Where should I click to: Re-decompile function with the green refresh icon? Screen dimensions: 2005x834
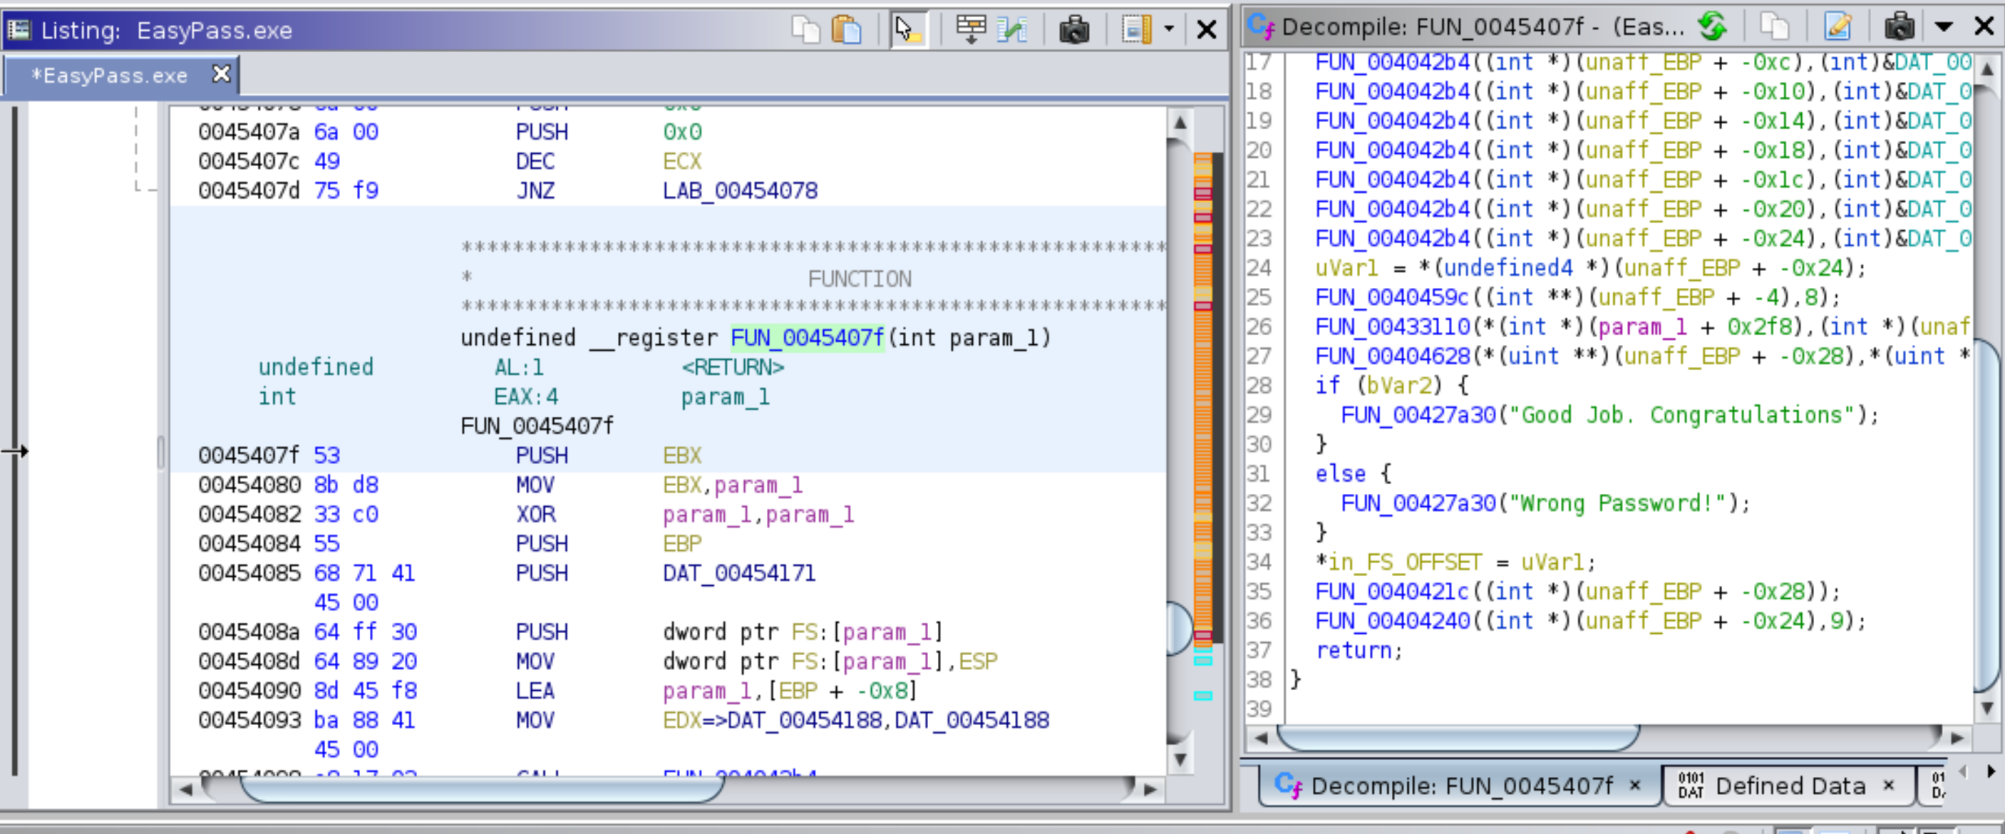1713,26
